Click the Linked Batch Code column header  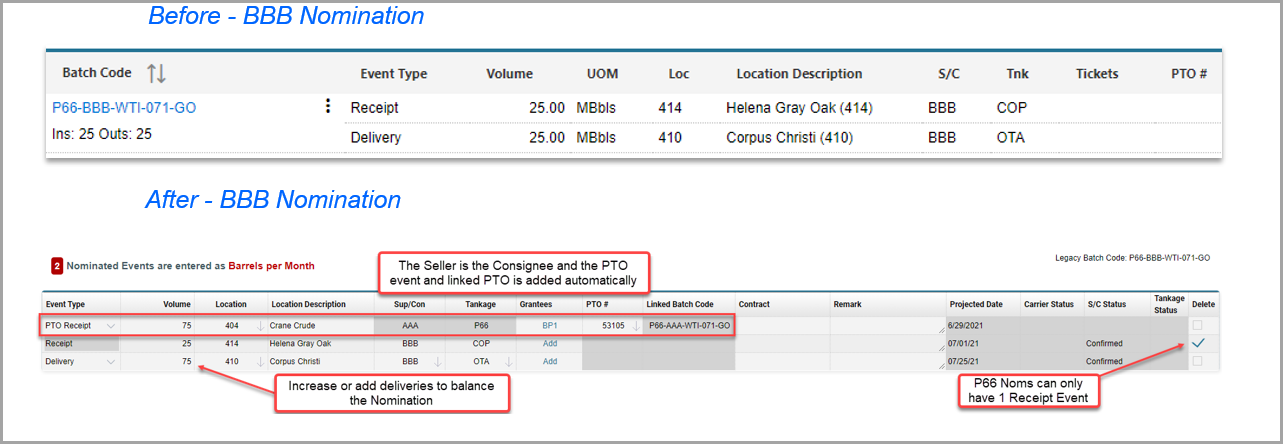(679, 304)
